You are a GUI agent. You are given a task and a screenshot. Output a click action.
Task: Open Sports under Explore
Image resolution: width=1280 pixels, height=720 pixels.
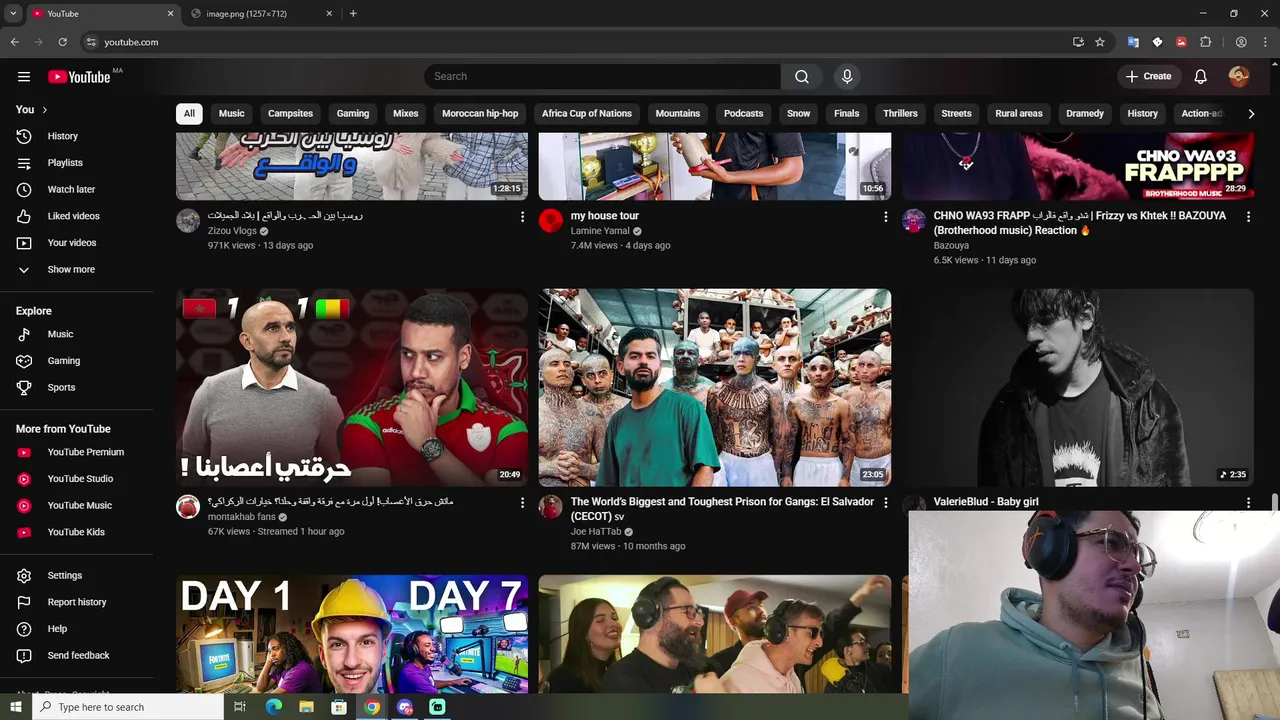[x=61, y=387]
